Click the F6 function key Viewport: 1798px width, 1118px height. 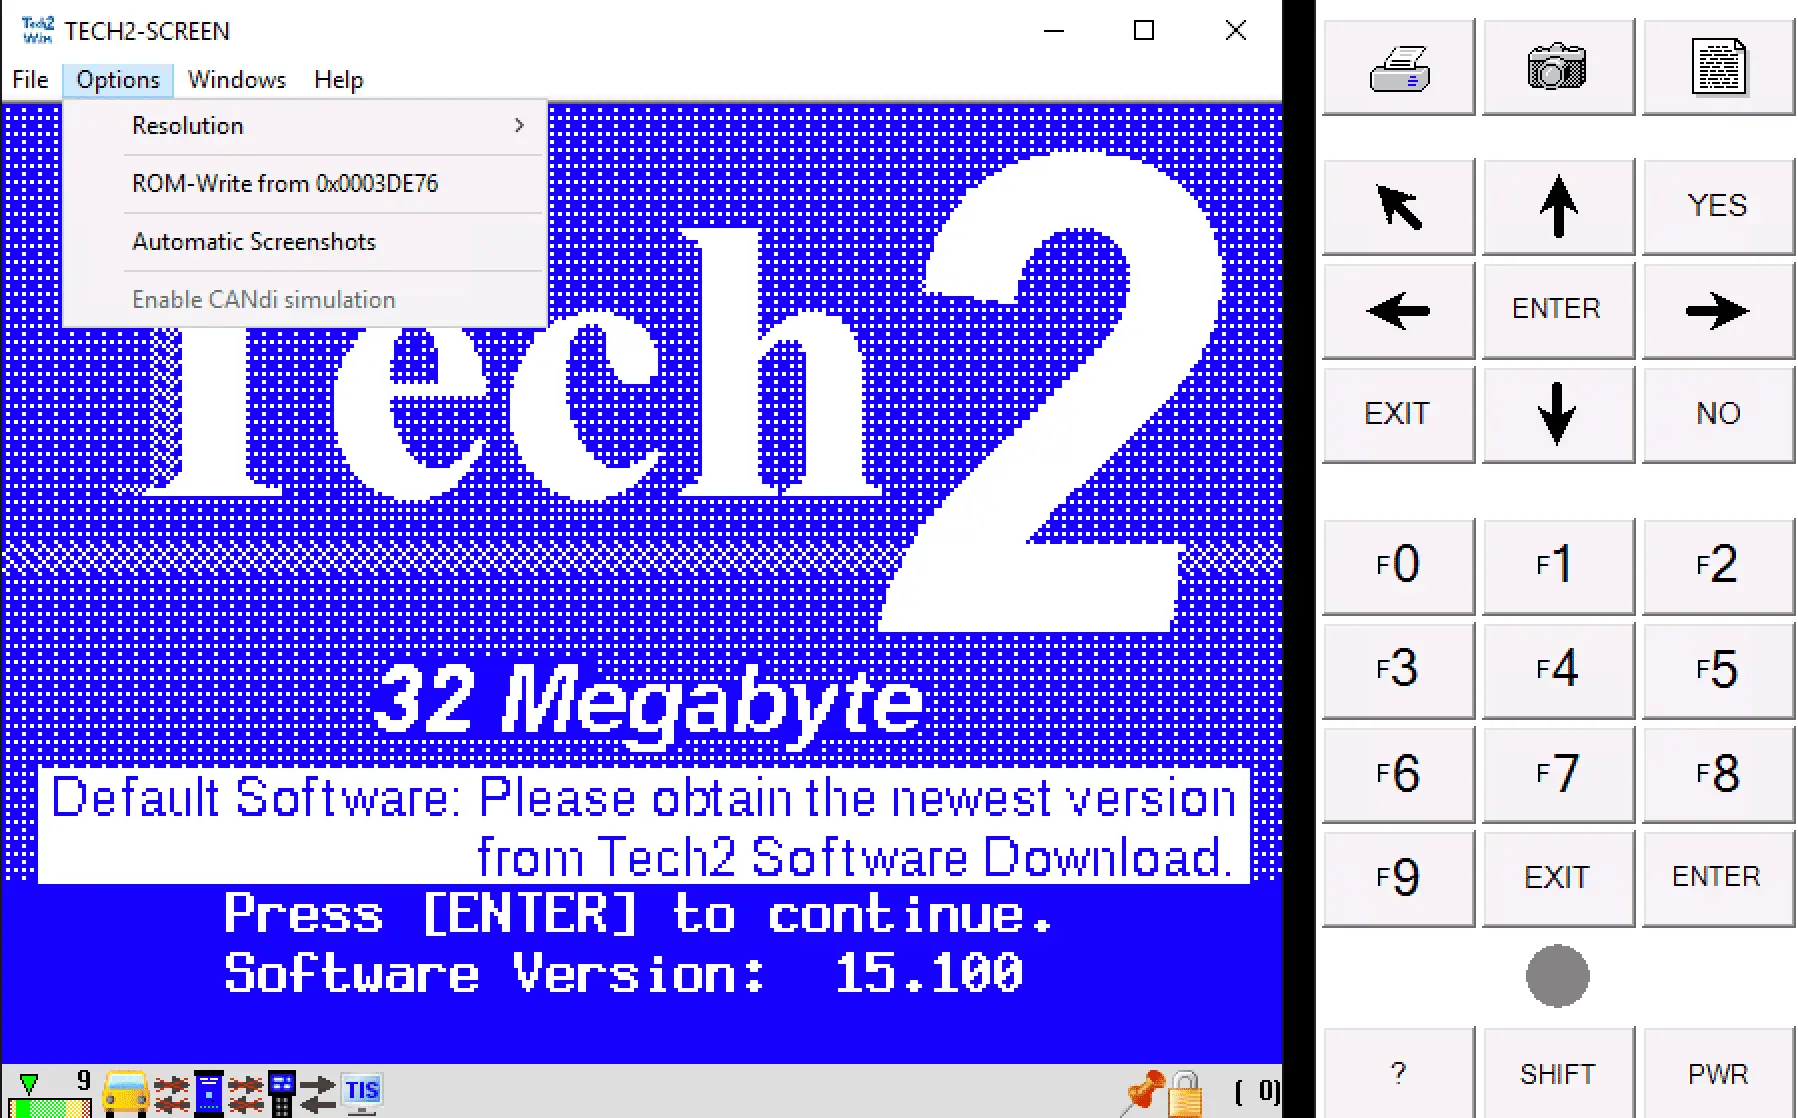pyautogui.click(x=1398, y=774)
